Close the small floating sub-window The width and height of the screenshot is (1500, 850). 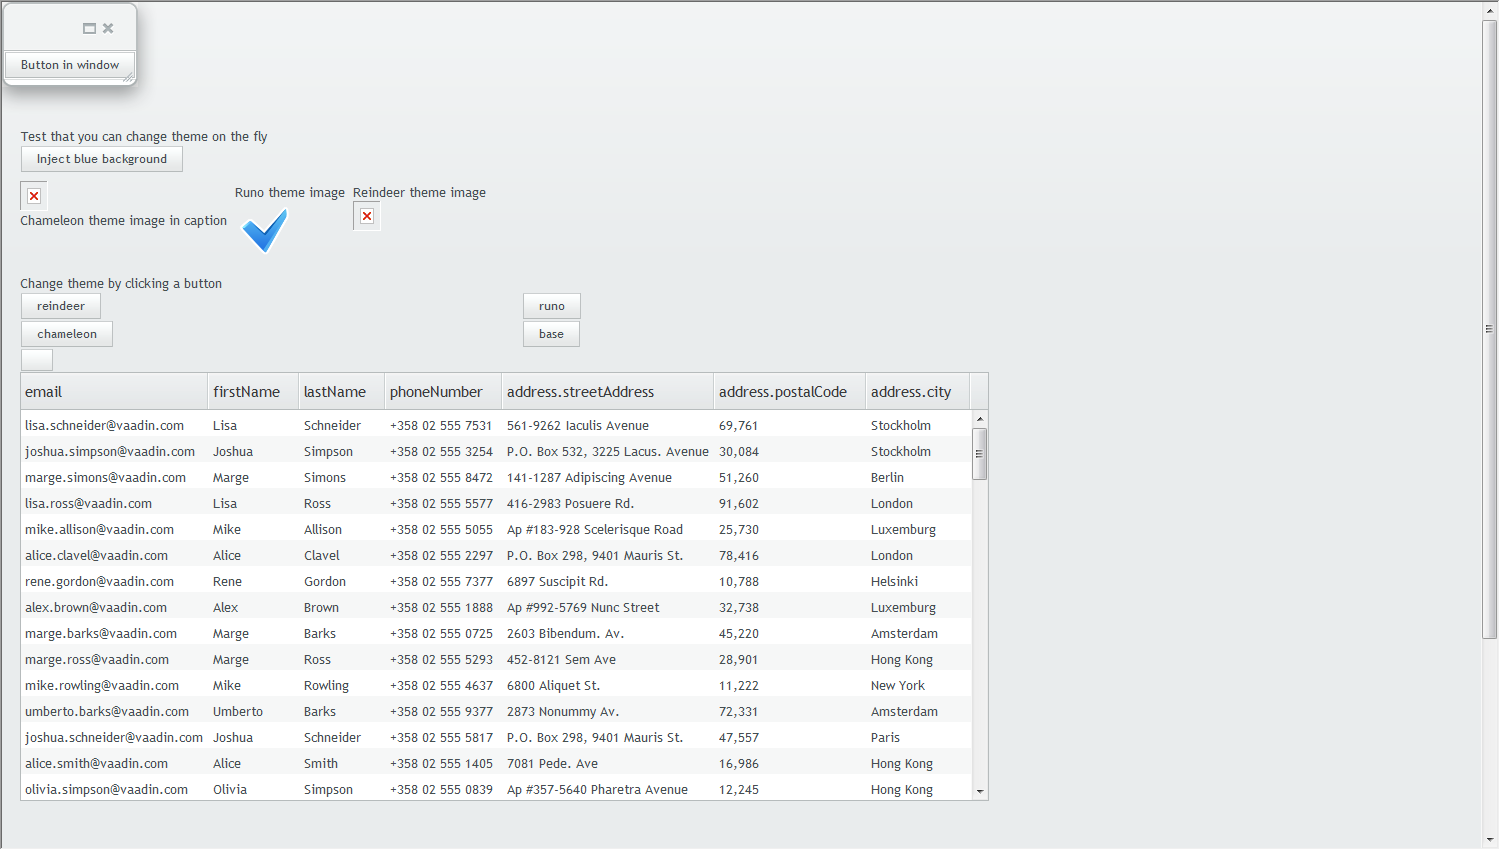[108, 28]
